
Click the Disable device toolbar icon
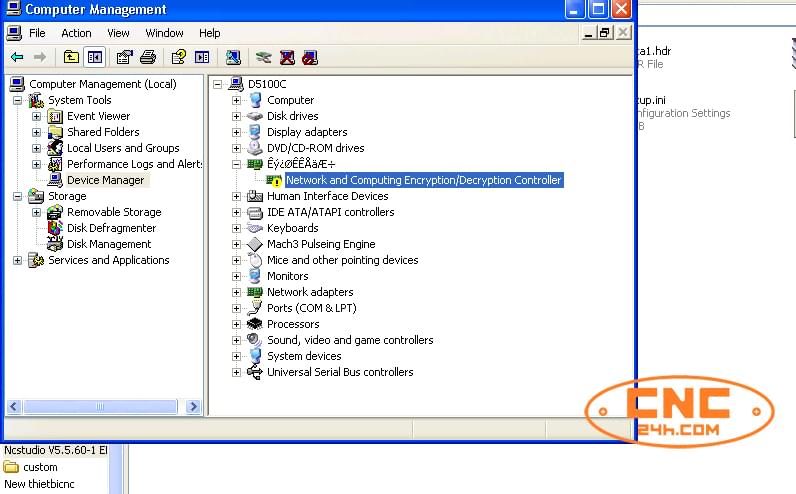point(310,57)
